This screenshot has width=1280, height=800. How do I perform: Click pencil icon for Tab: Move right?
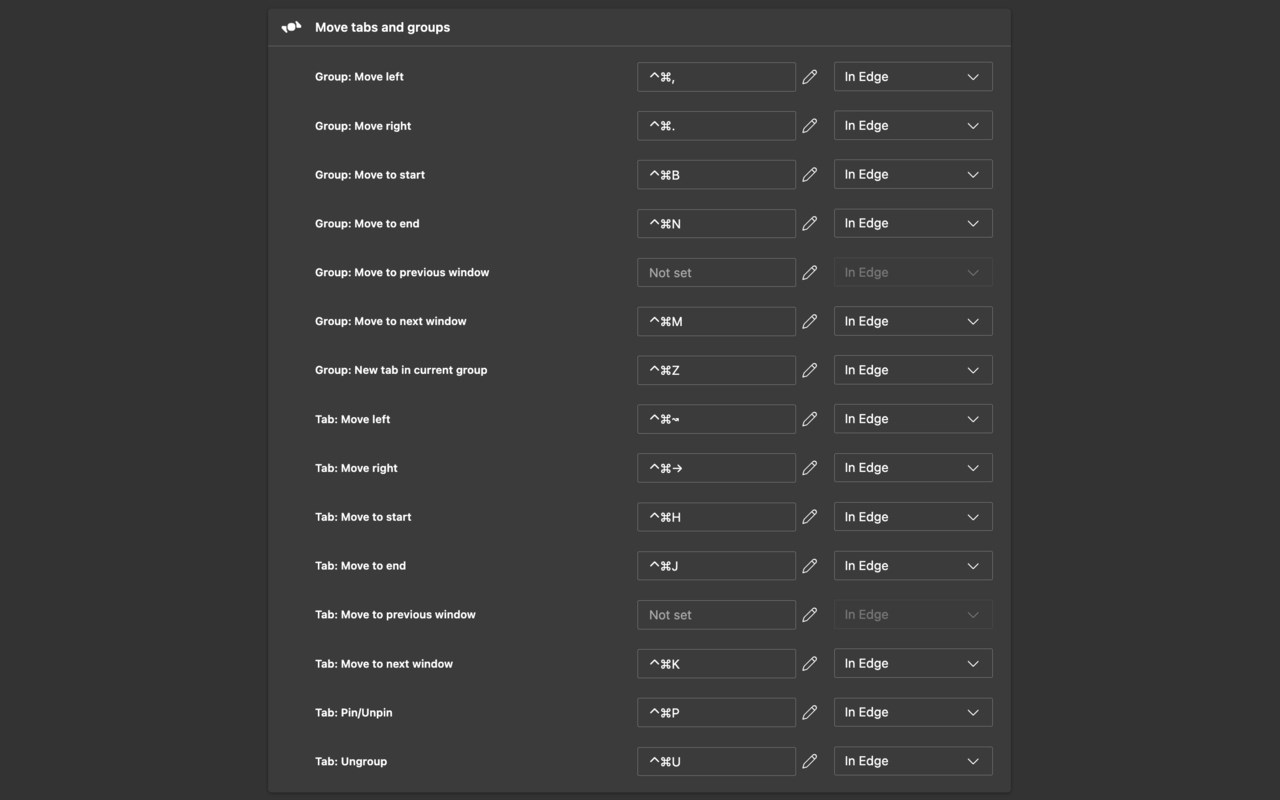point(810,468)
